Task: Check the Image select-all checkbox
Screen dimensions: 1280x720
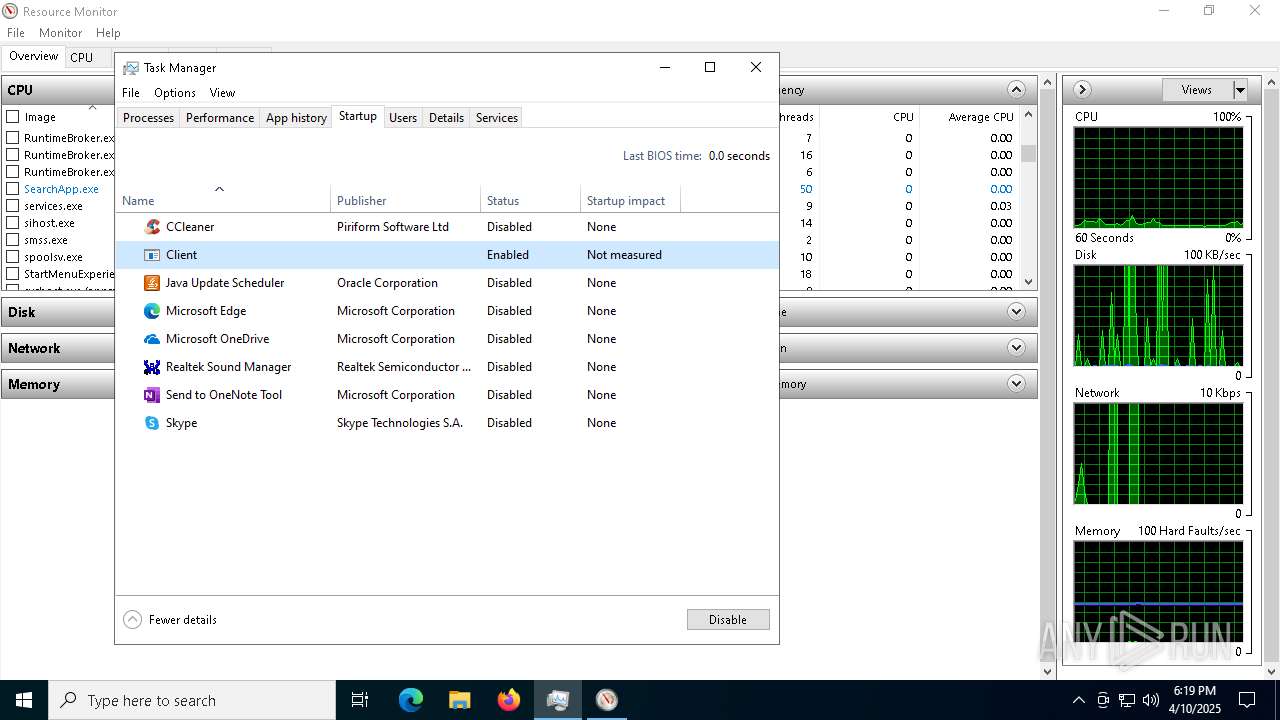Action: coord(13,117)
